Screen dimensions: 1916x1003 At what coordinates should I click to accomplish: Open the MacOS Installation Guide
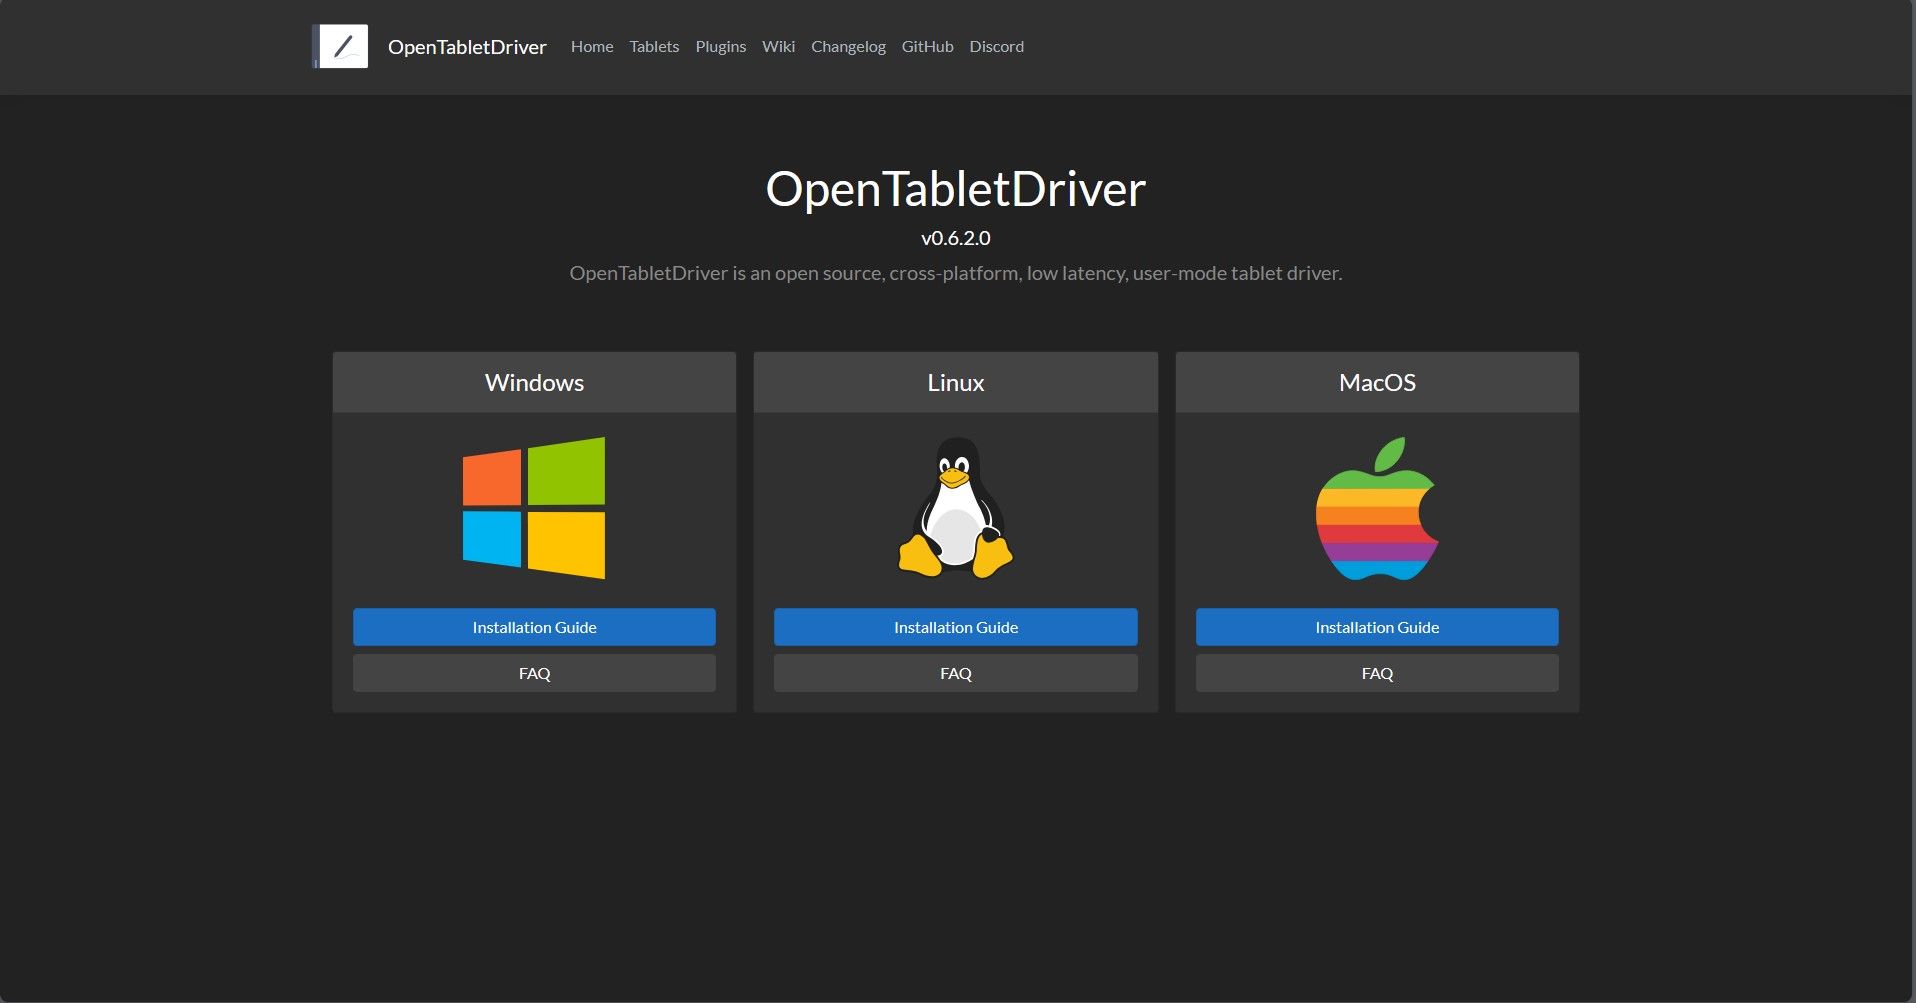(1377, 627)
